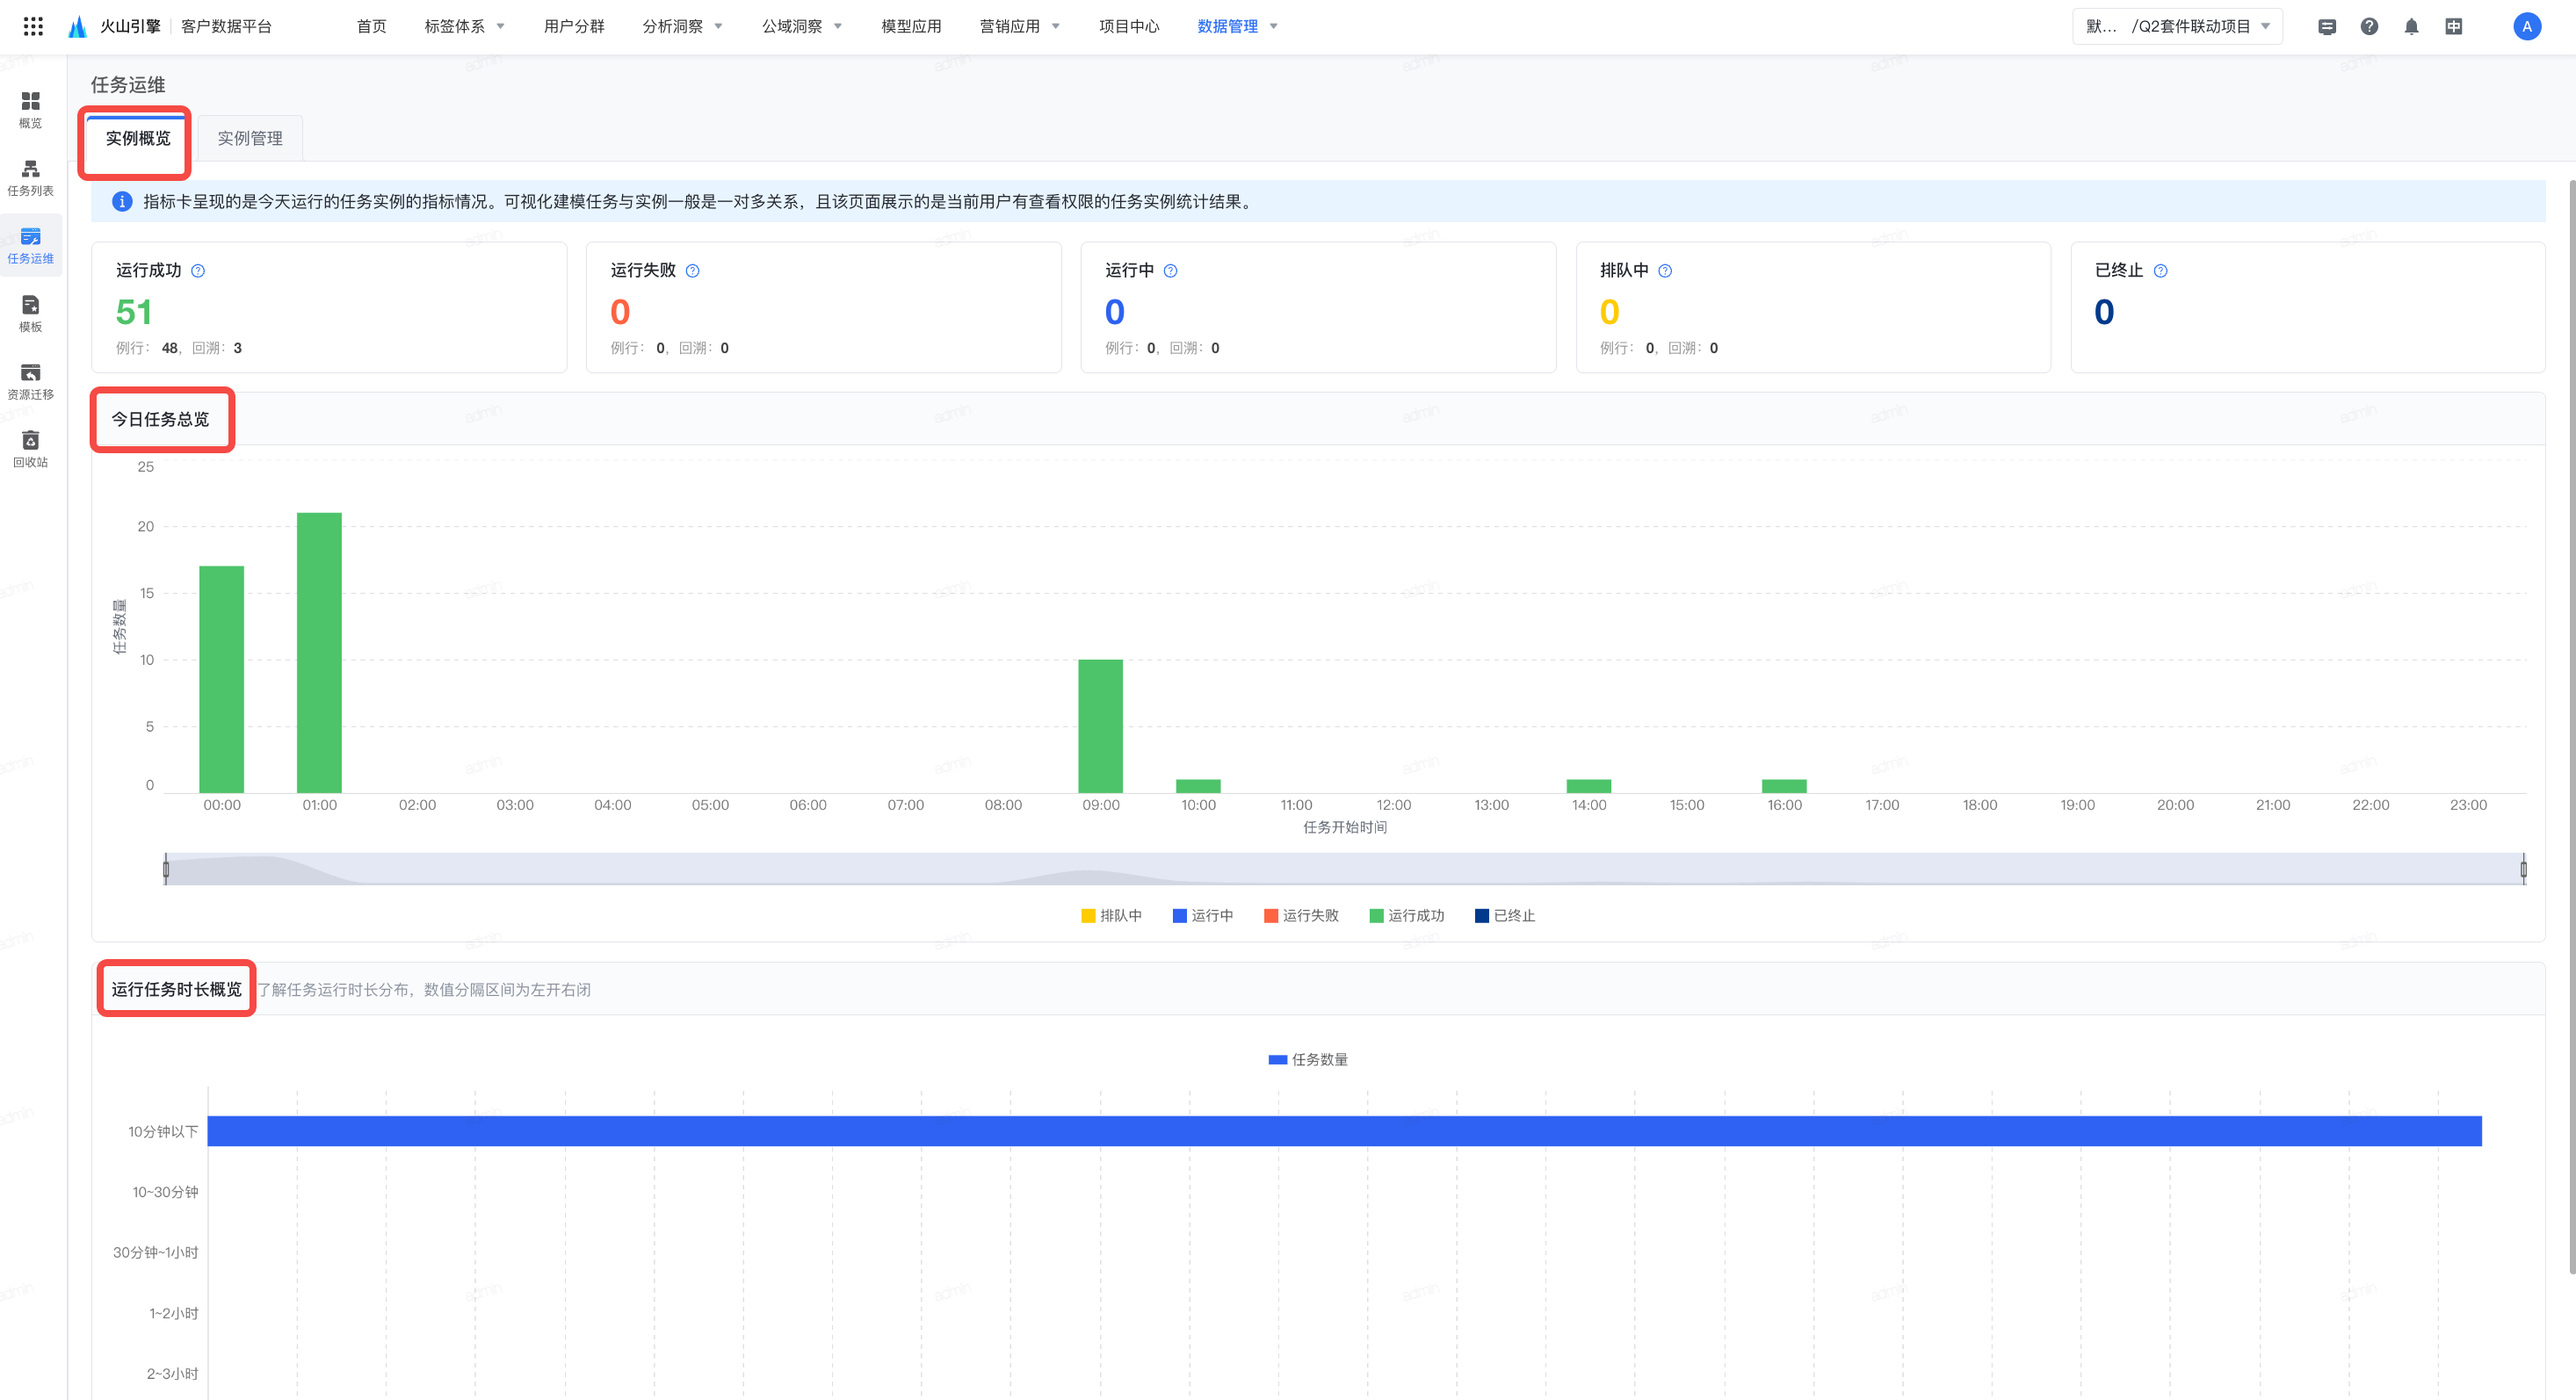The height and width of the screenshot is (1400, 2576).
Task: Click the 09:00 green bar in chart
Action: click(x=1100, y=727)
